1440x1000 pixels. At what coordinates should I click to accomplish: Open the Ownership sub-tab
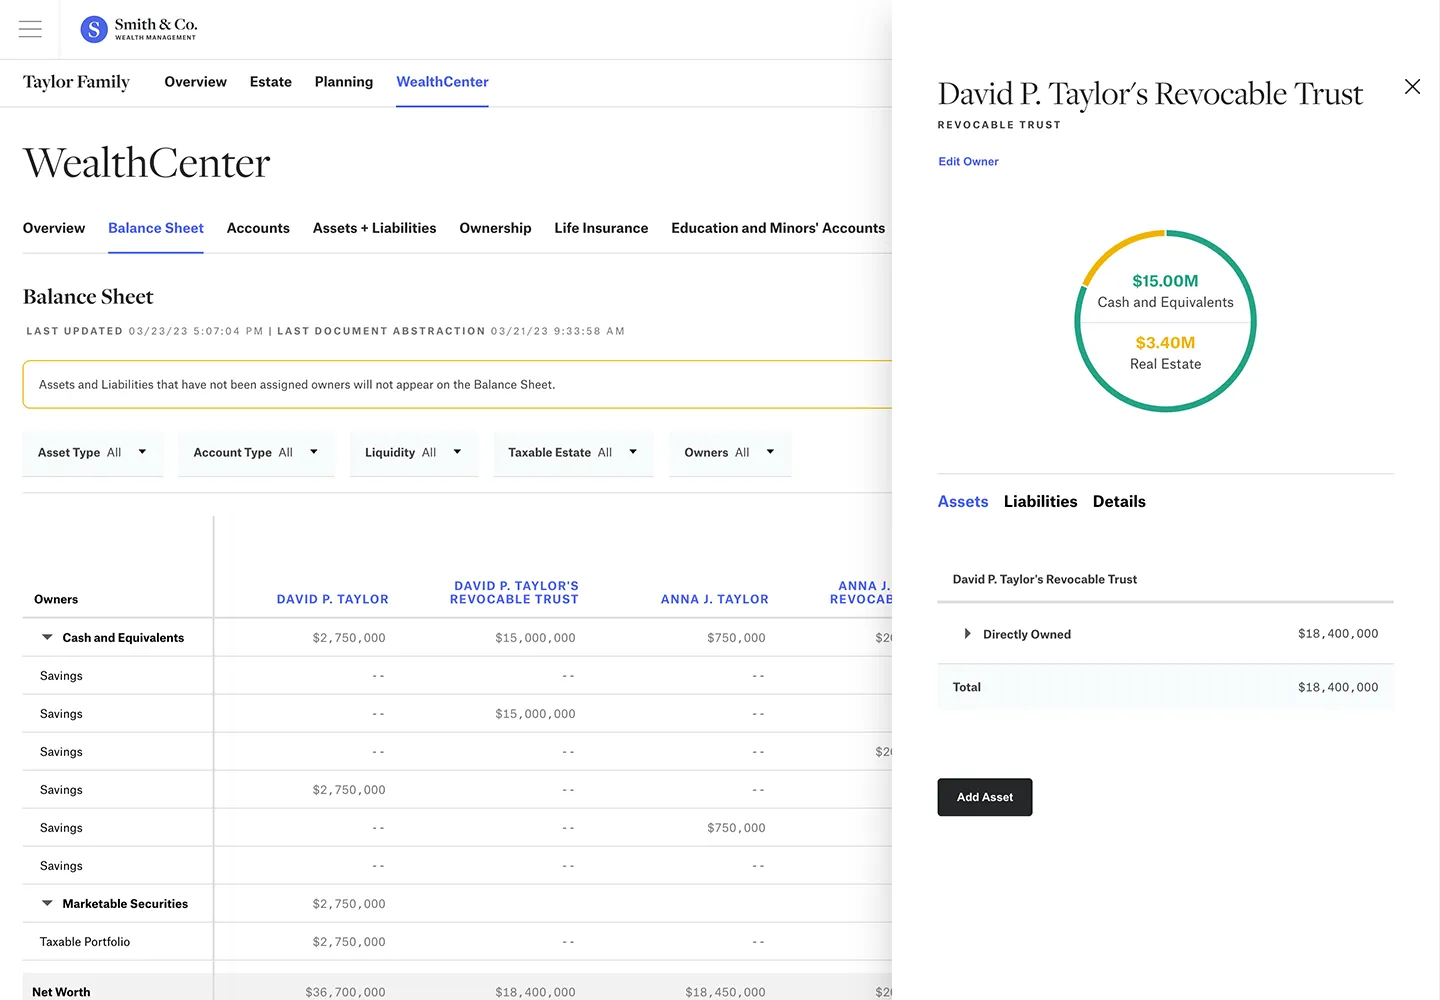click(x=495, y=228)
